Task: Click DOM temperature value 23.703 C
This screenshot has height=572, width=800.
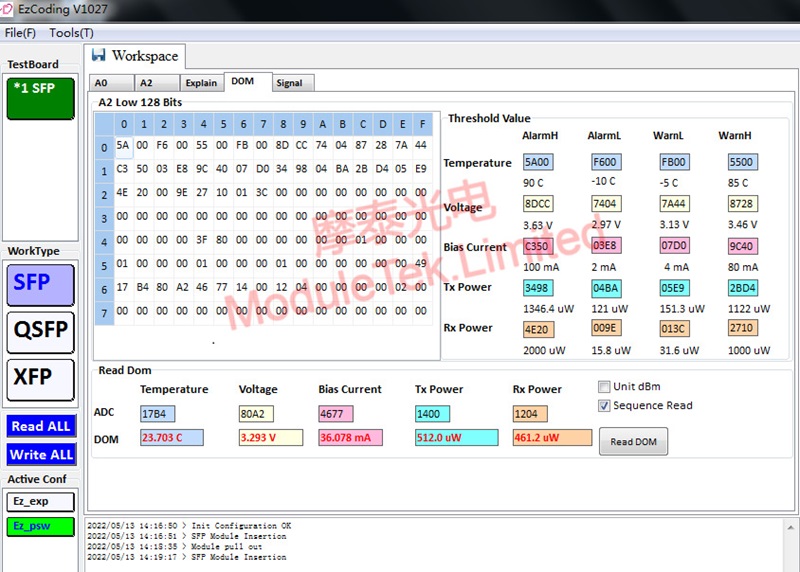Action: [171, 438]
